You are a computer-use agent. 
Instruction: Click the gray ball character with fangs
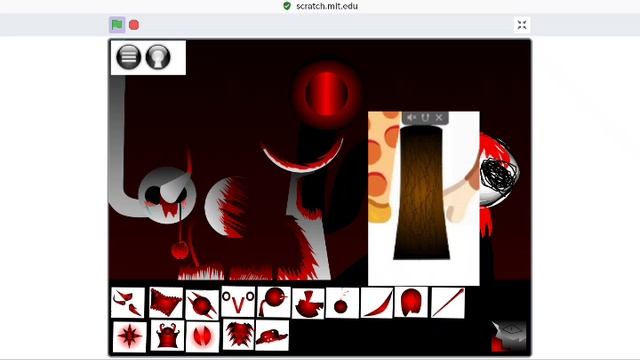pyautogui.click(x=167, y=195)
